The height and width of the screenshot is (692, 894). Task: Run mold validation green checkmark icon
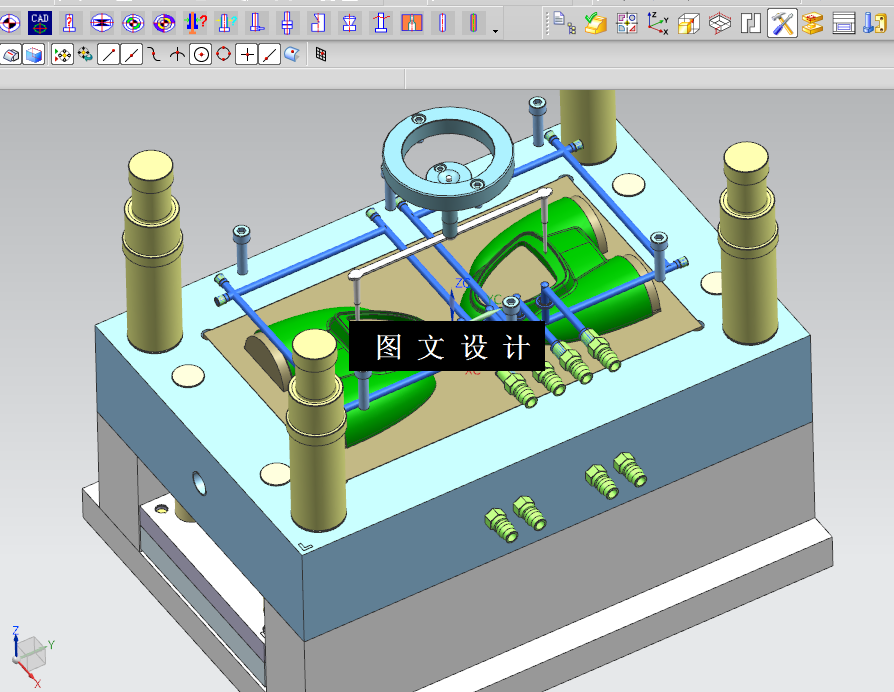click(x=595, y=23)
